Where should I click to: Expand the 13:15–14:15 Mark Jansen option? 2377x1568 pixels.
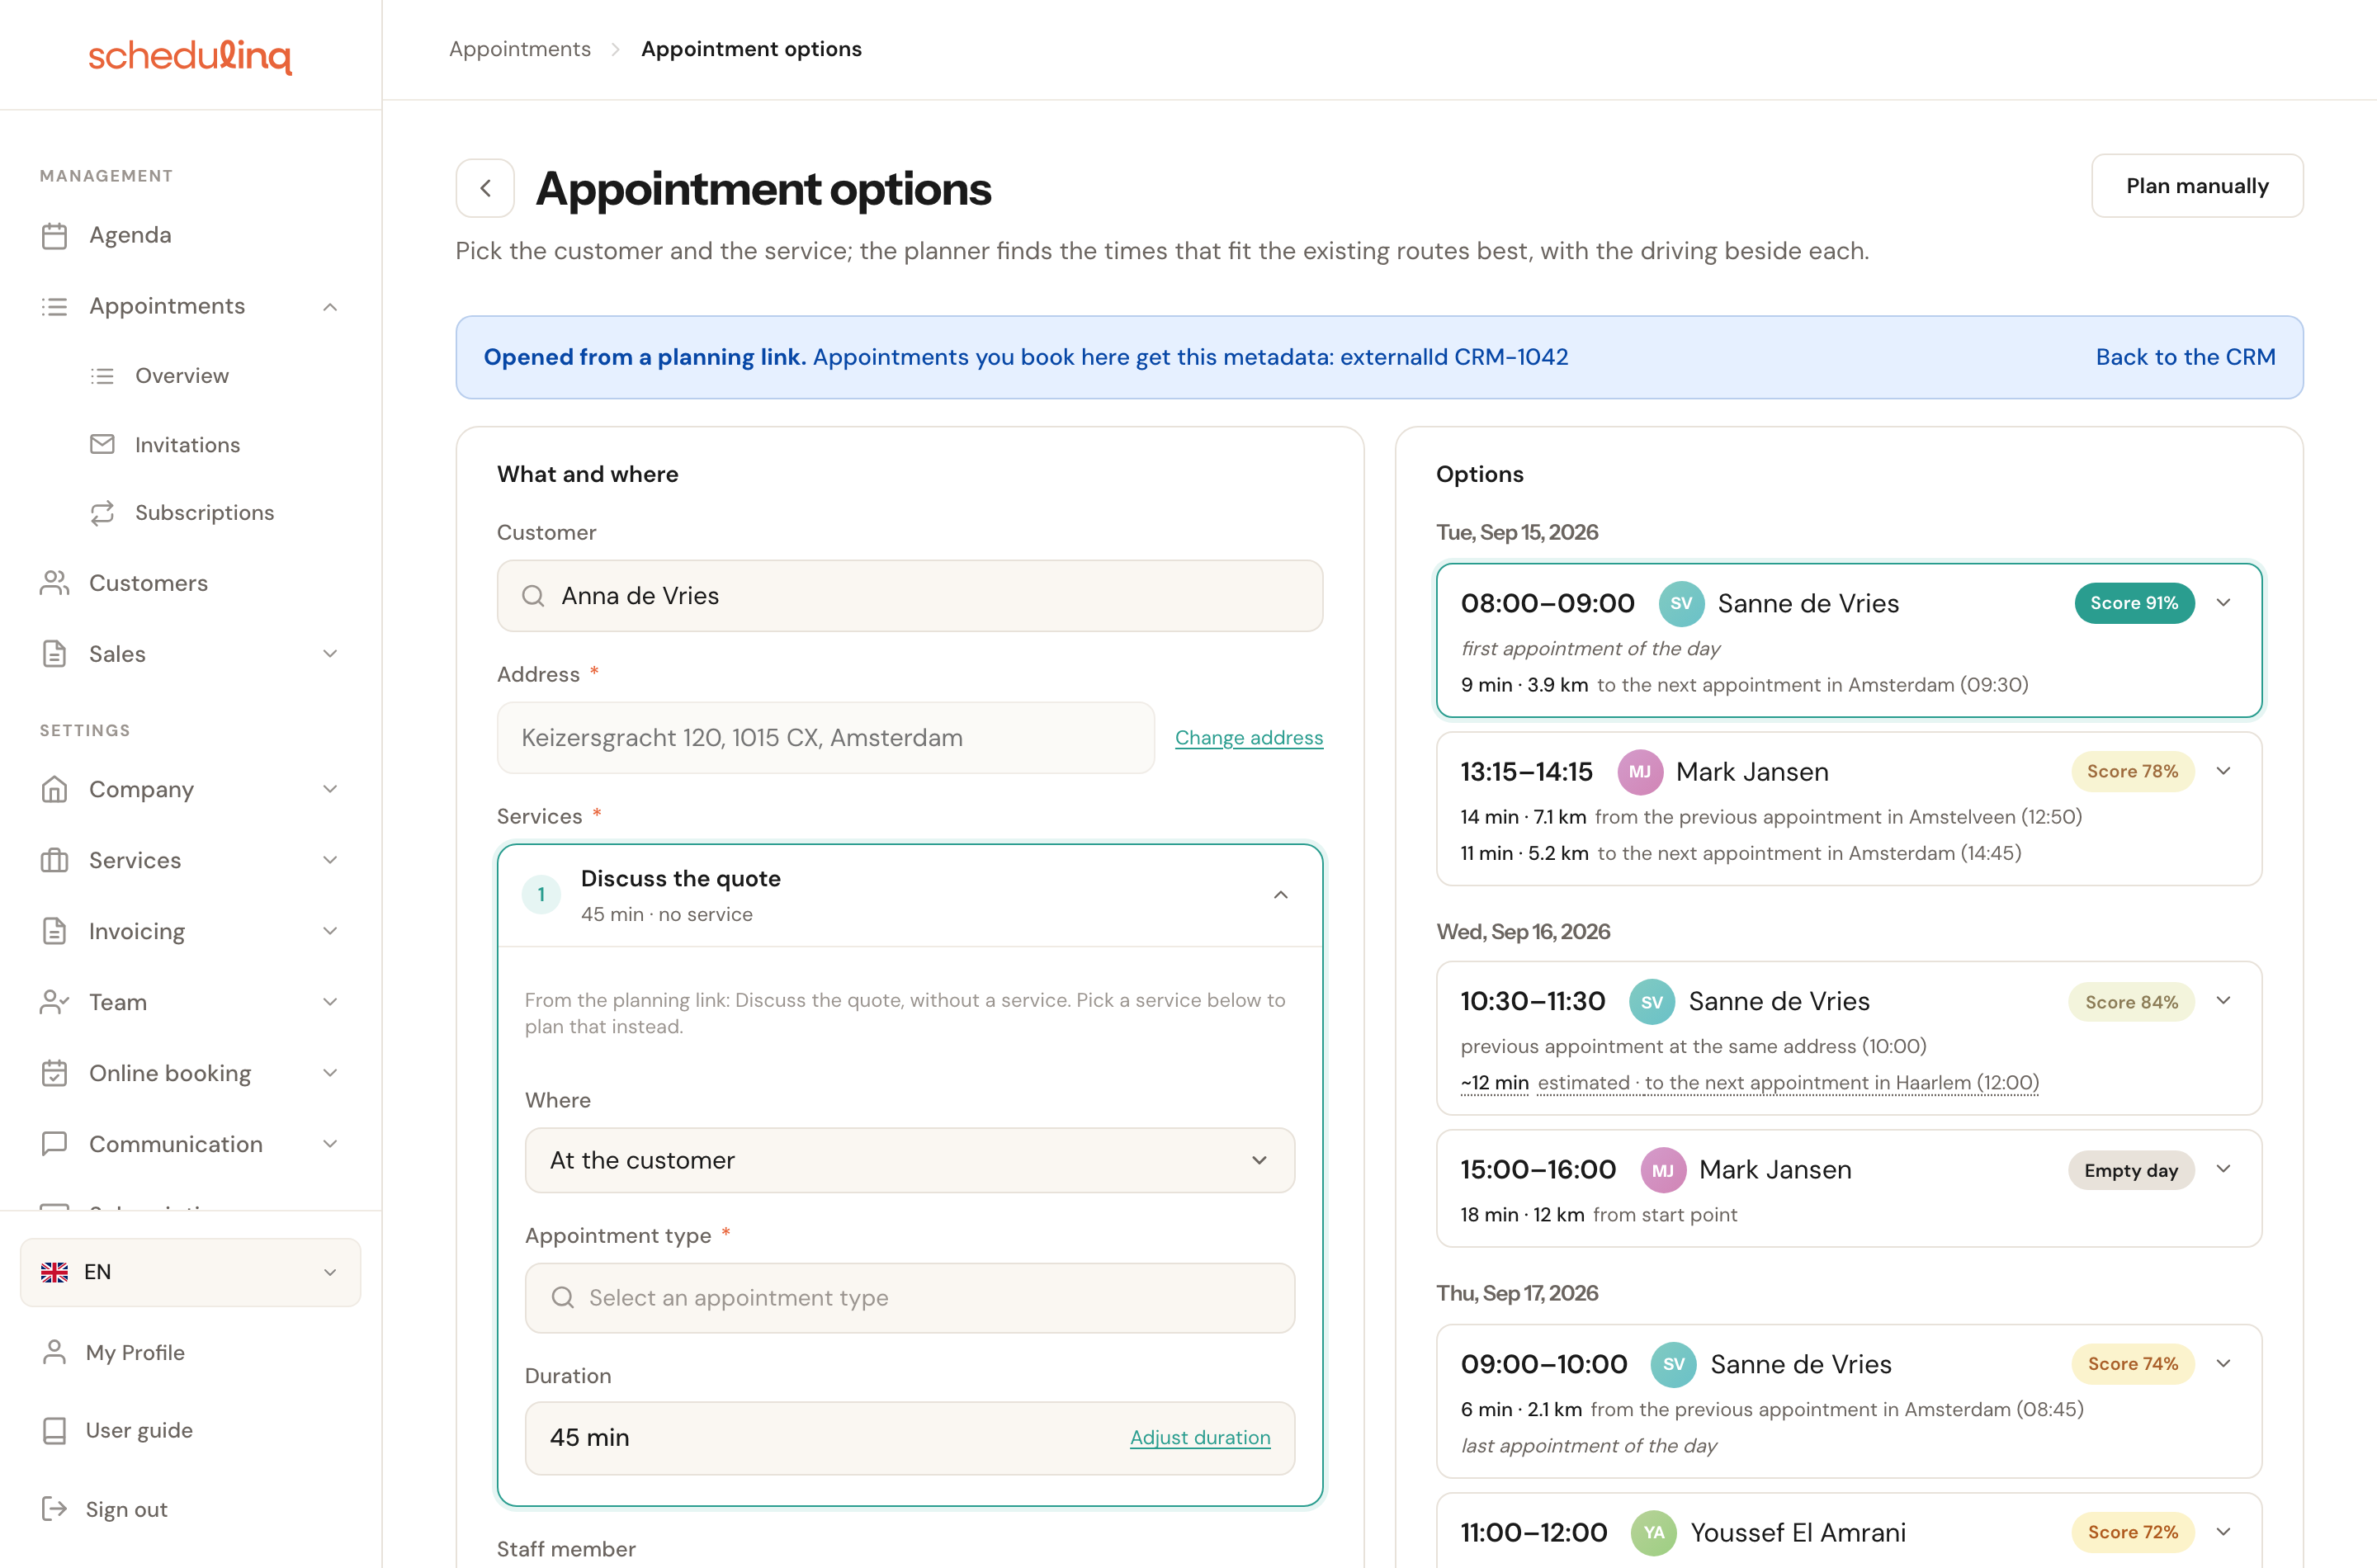click(2223, 771)
